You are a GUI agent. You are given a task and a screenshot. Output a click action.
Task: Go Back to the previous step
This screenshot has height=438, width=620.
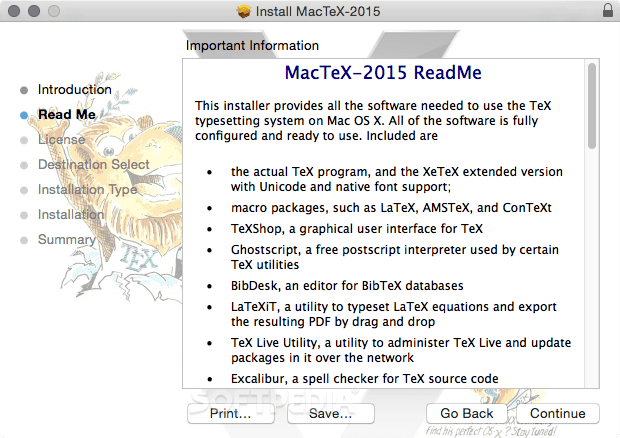[467, 413]
